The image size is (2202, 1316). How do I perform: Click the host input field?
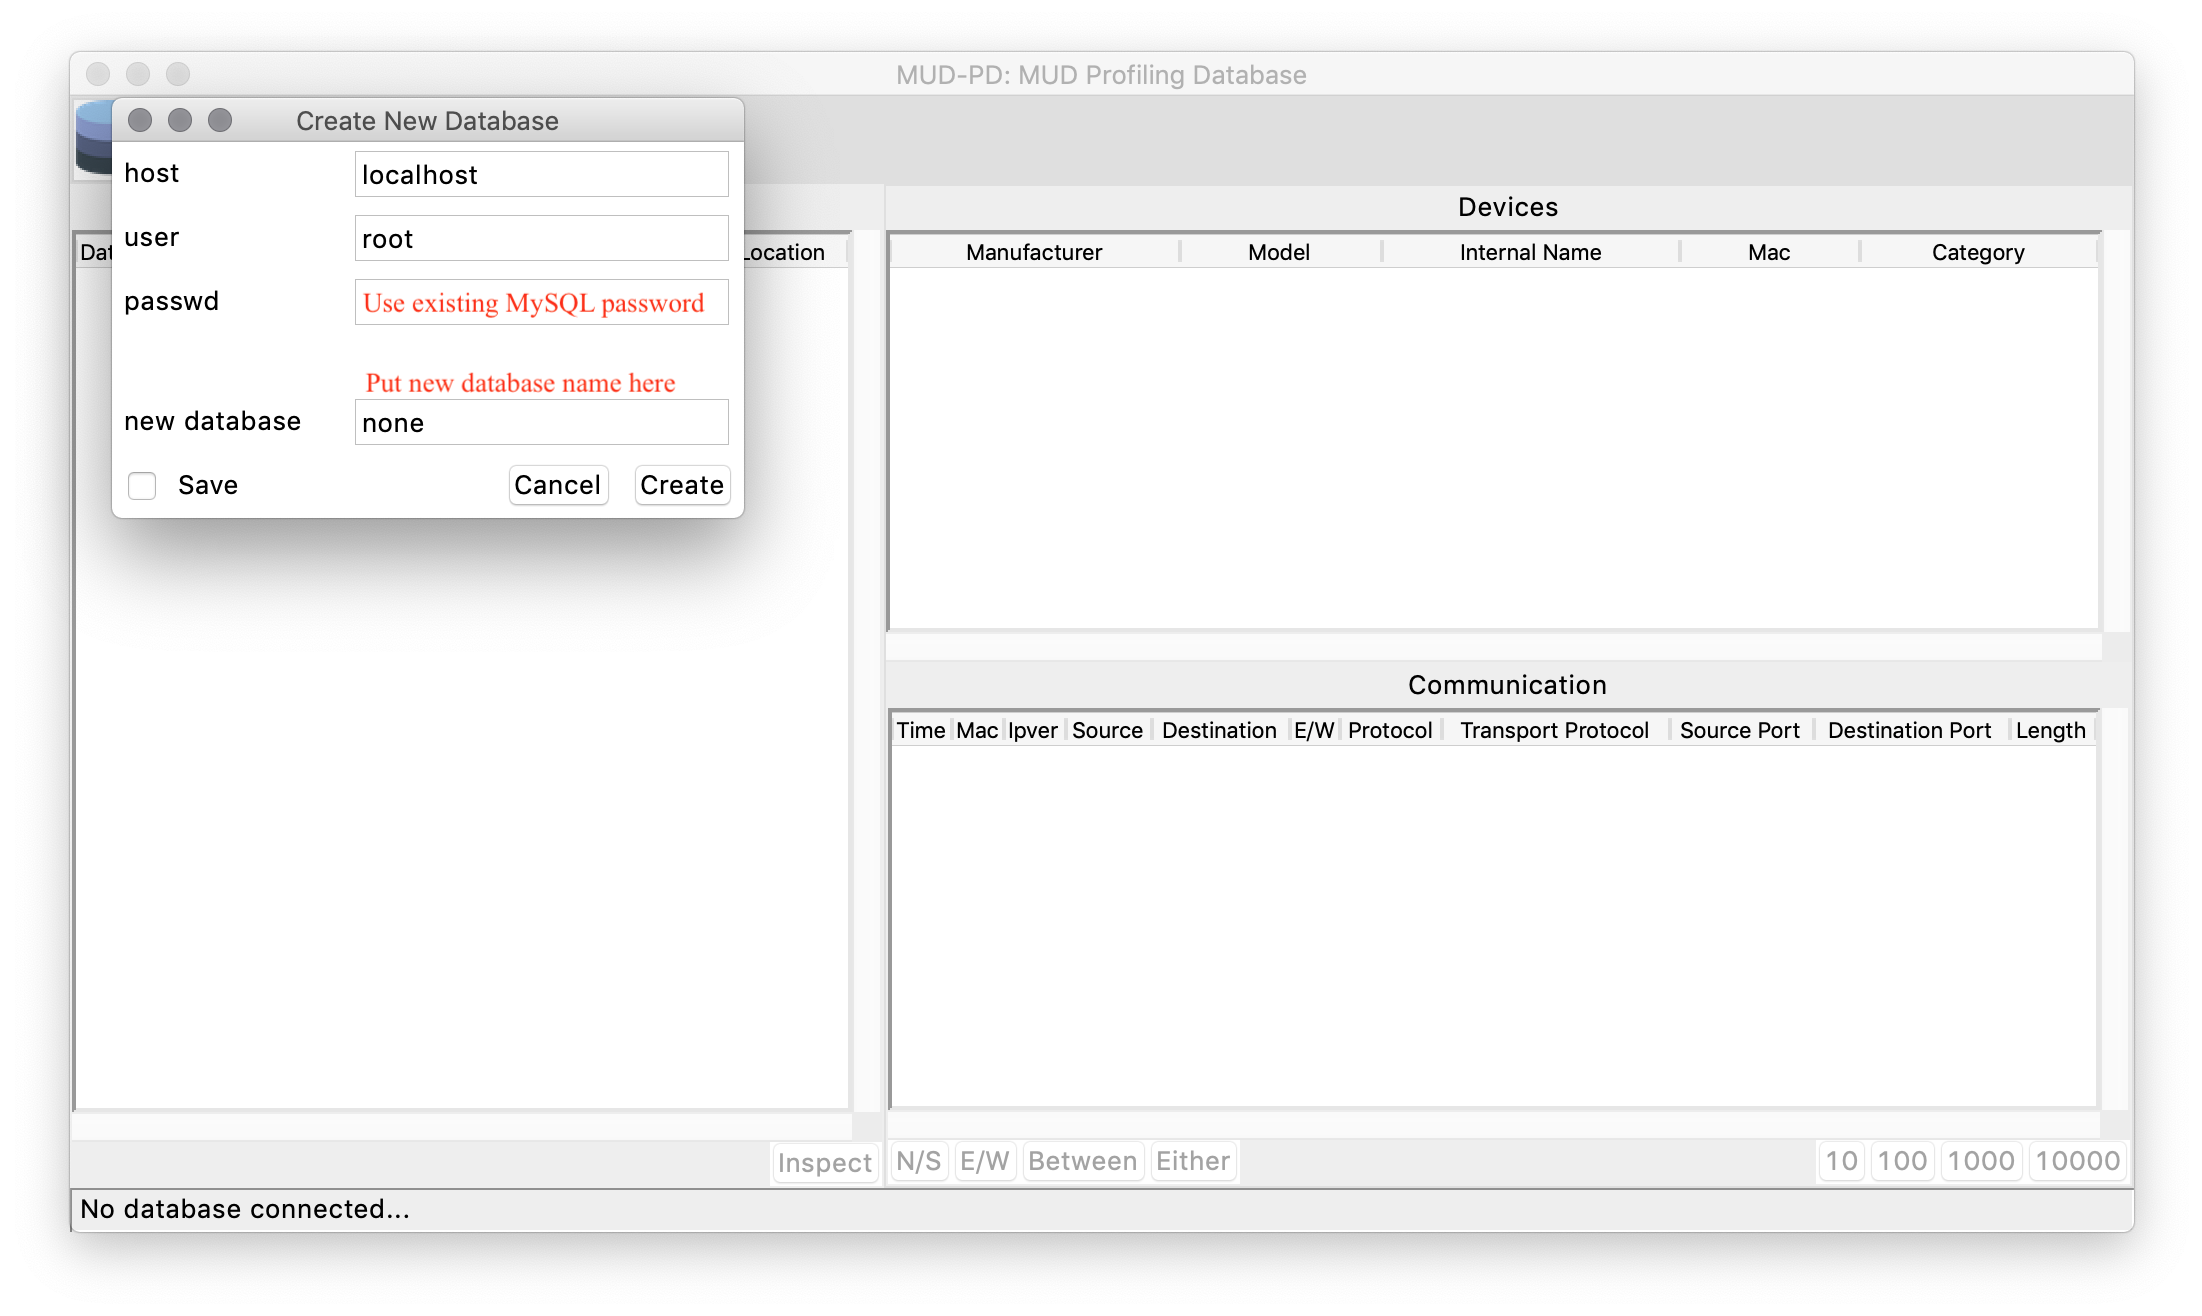tap(541, 175)
